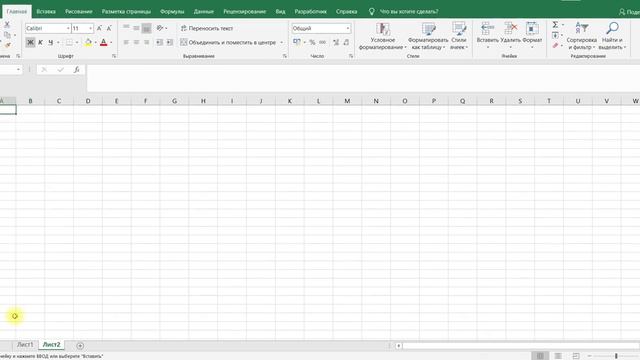
Task: Align text to the top
Action: pos(126,28)
